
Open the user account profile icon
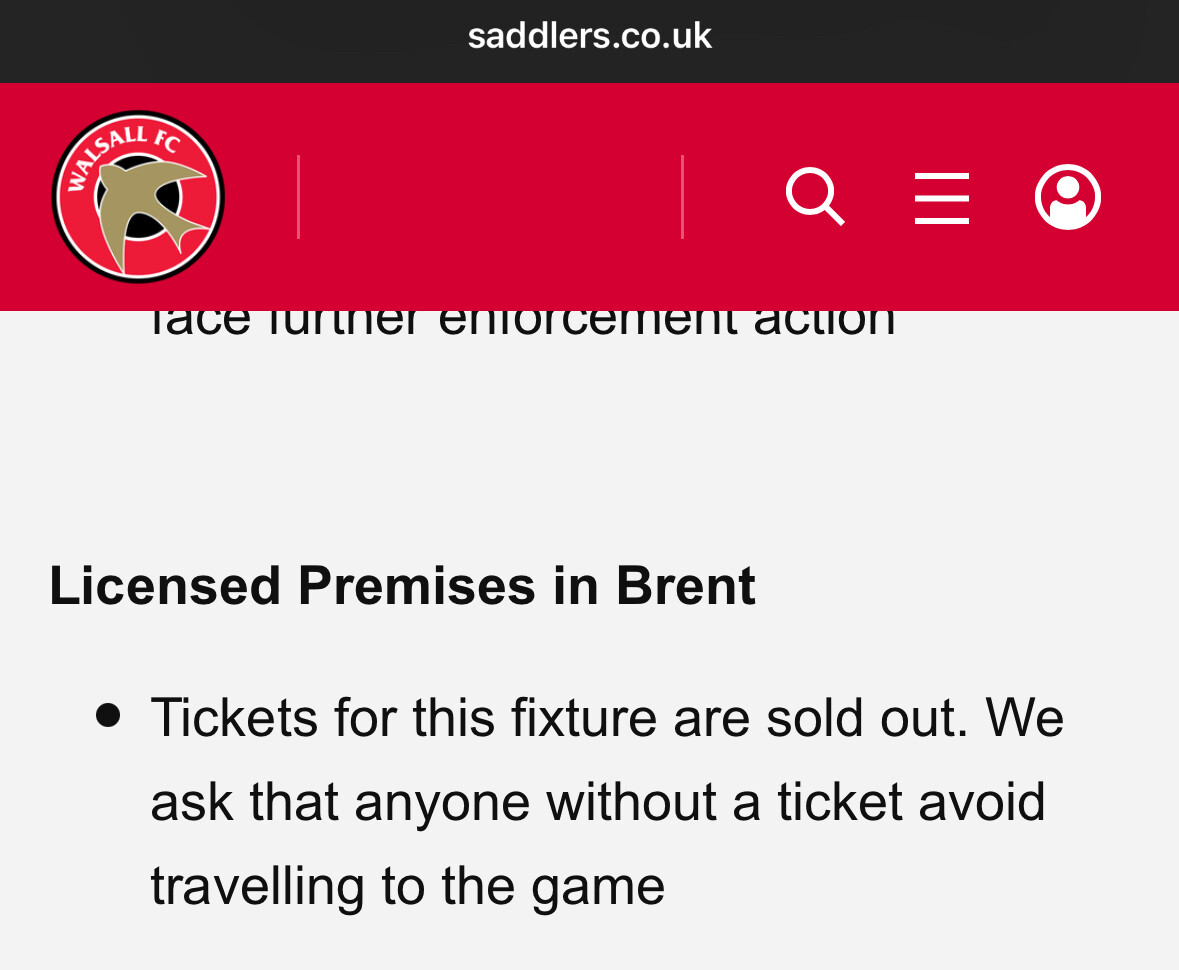click(1067, 197)
